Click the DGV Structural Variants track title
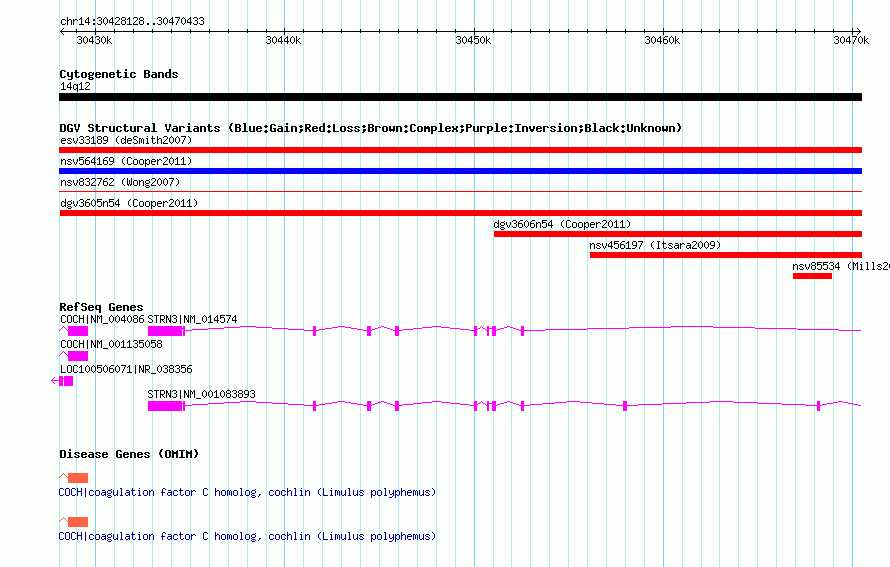Viewport: 890px width, 567px height. pos(370,128)
